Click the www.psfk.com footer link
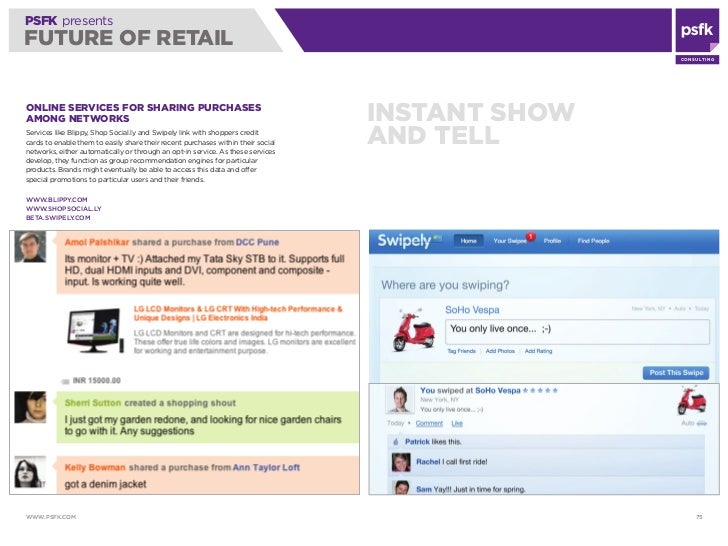Screen dimensions: 728x546 tap(51, 517)
